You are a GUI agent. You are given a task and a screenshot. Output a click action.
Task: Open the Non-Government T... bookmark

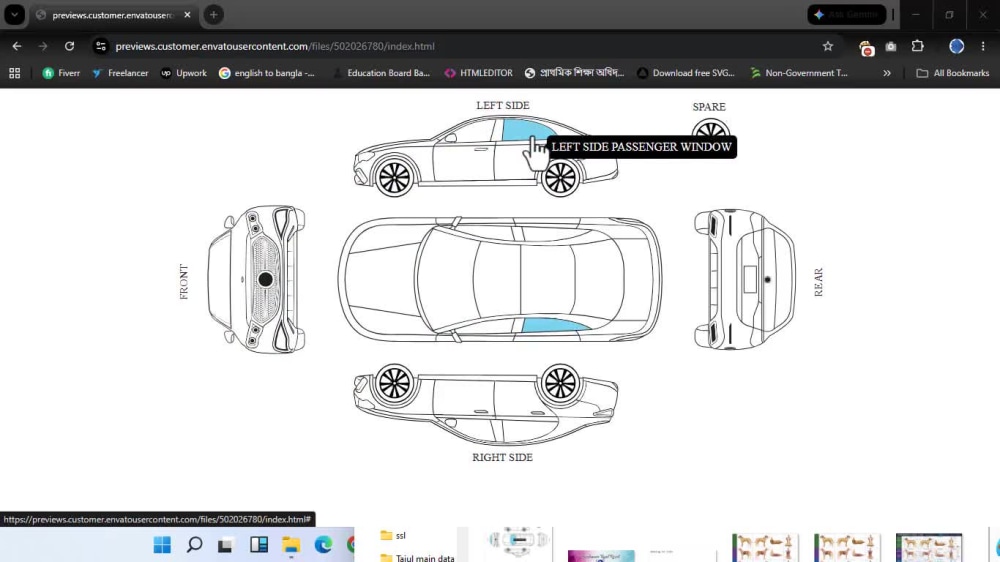point(798,73)
